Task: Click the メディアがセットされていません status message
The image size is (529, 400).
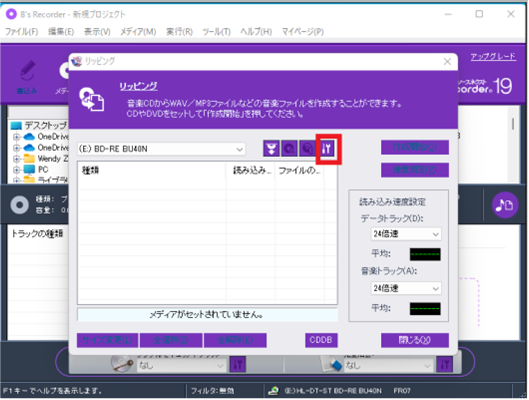Action: pos(206,315)
